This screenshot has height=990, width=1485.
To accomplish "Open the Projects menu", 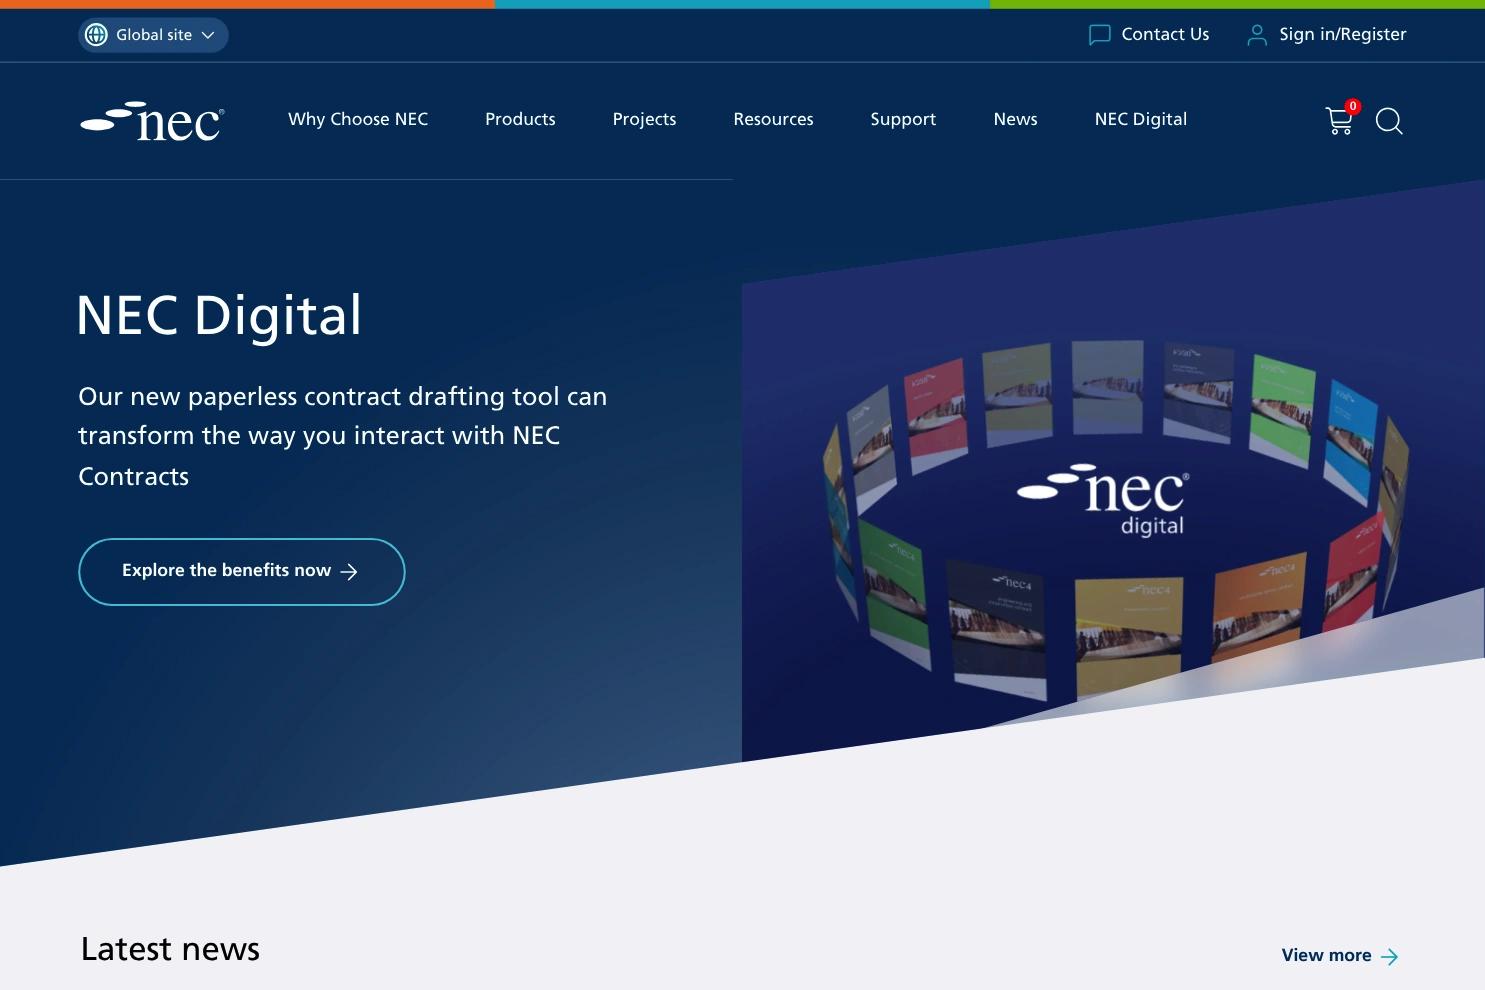I will 644,119.
